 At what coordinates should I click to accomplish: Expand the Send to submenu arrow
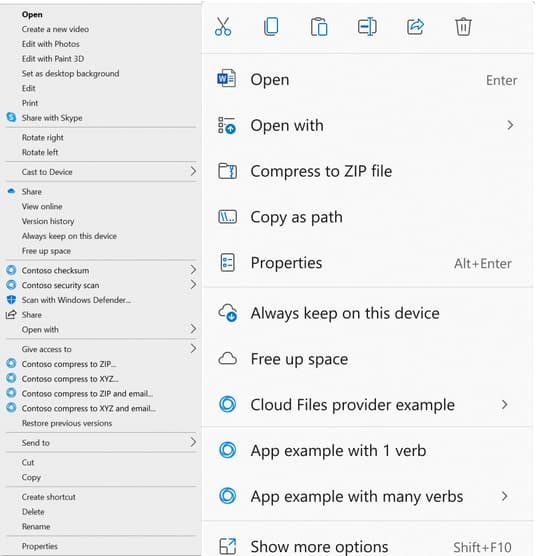[x=193, y=442]
